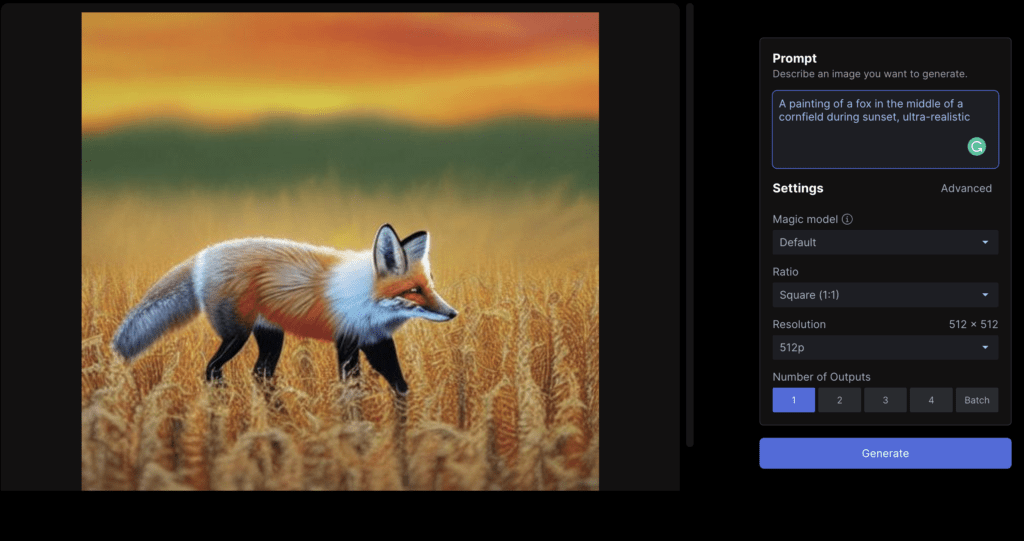Set number of outputs to 1
1024x541 pixels.
[x=793, y=400]
